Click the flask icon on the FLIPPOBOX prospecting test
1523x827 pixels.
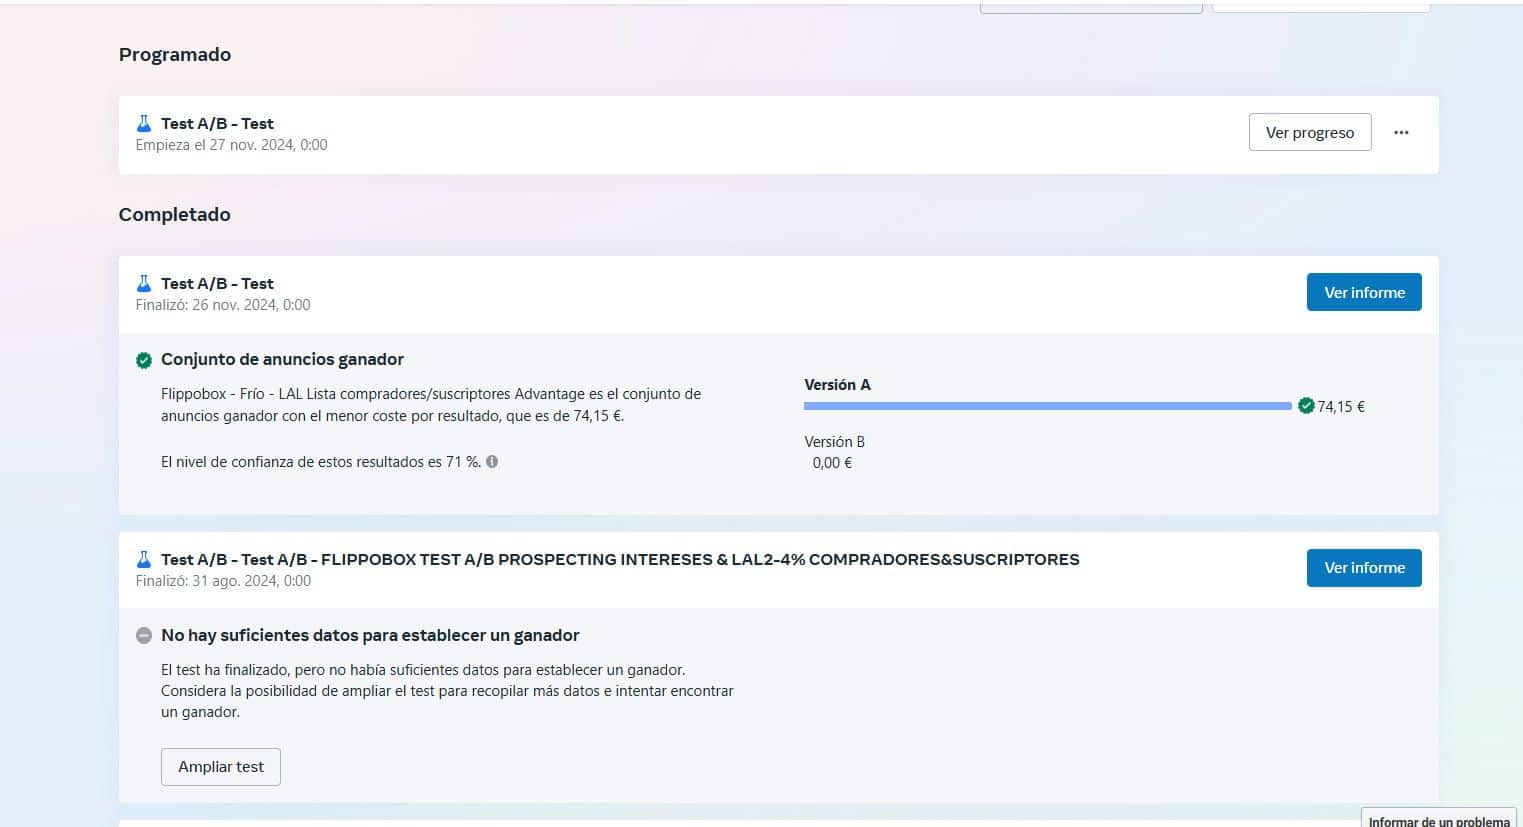point(144,559)
